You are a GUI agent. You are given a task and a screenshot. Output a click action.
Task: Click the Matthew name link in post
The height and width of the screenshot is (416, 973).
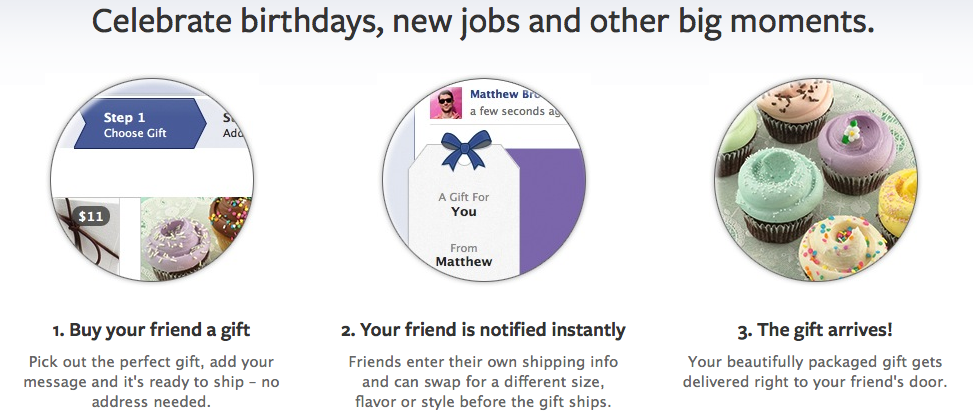(x=504, y=94)
